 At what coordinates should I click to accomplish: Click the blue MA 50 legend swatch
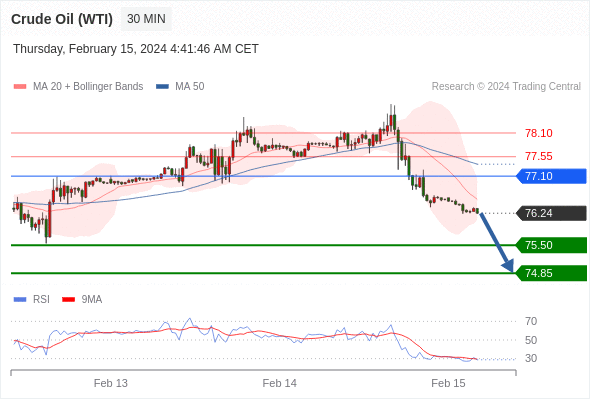pos(162,87)
